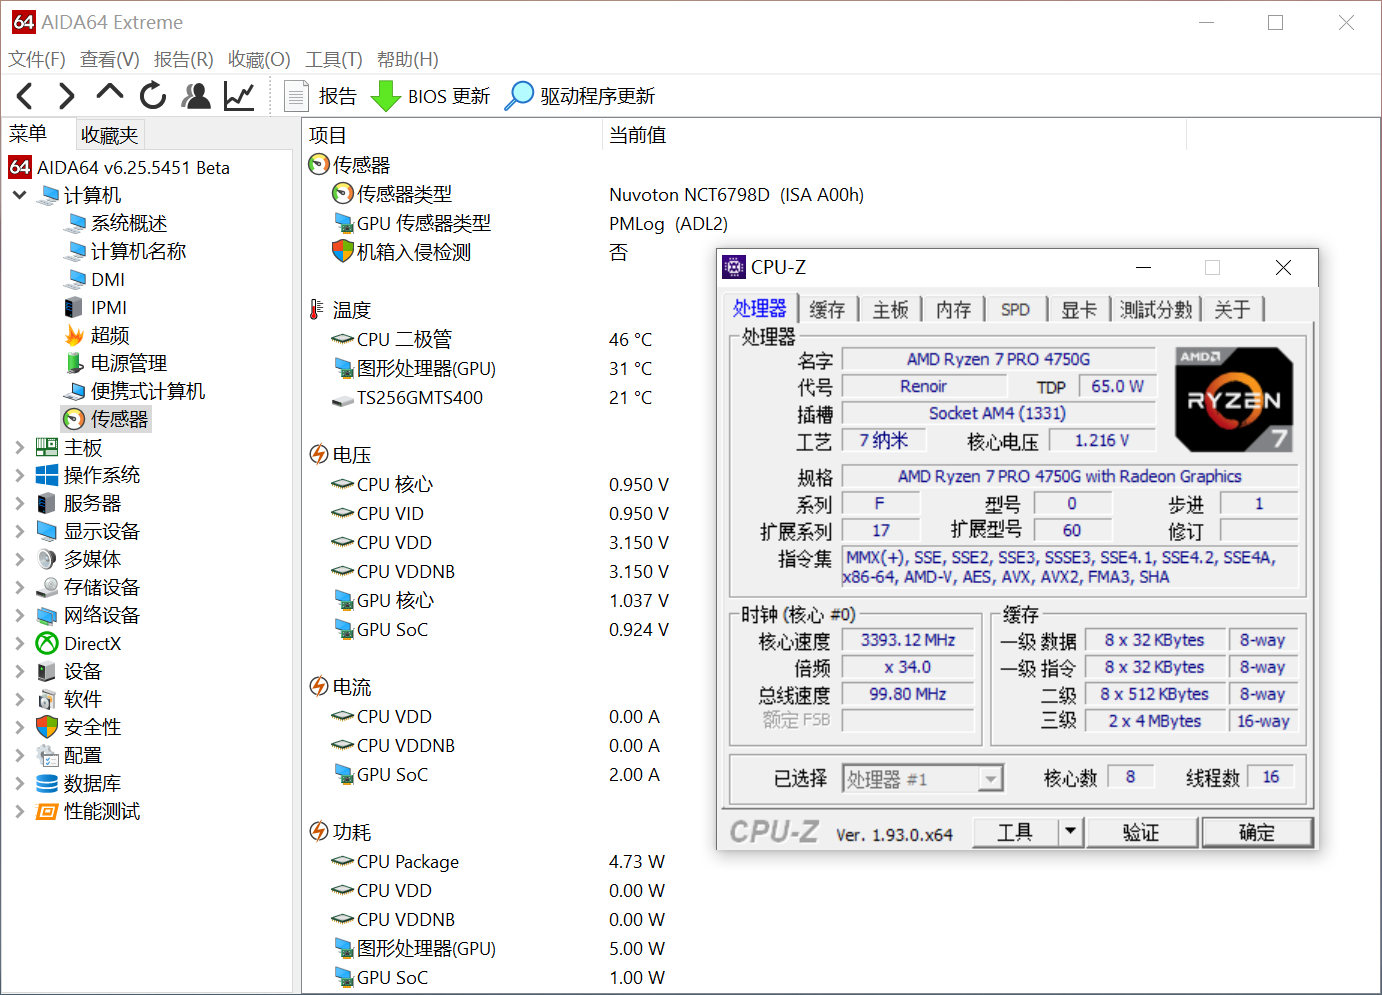Click the 报告 report toolbar button
The width and height of the screenshot is (1382, 995).
(x=321, y=96)
